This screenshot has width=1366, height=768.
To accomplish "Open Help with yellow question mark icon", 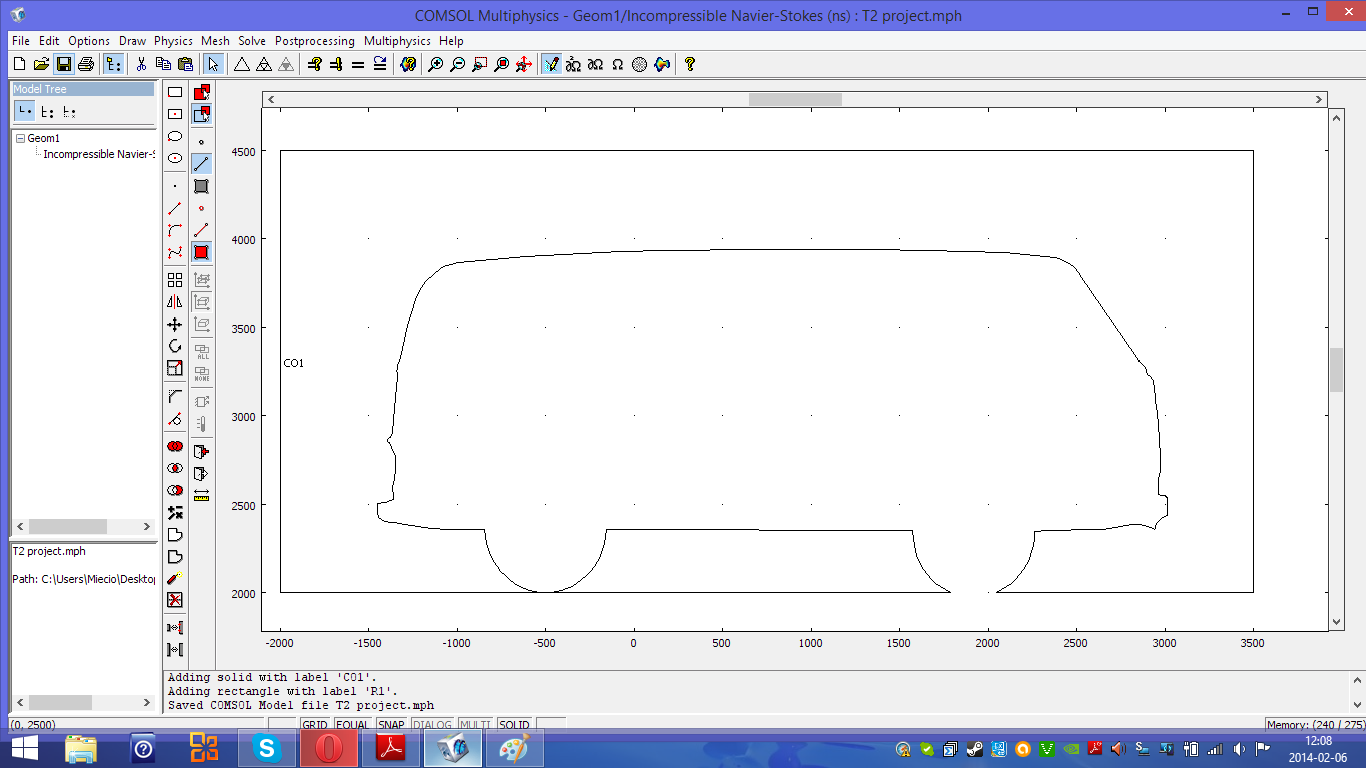I will [x=689, y=64].
